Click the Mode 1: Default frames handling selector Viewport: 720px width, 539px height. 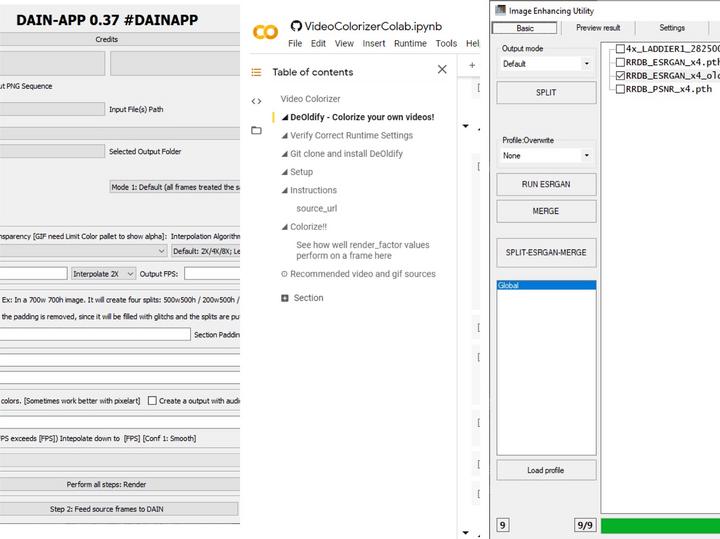175,187
